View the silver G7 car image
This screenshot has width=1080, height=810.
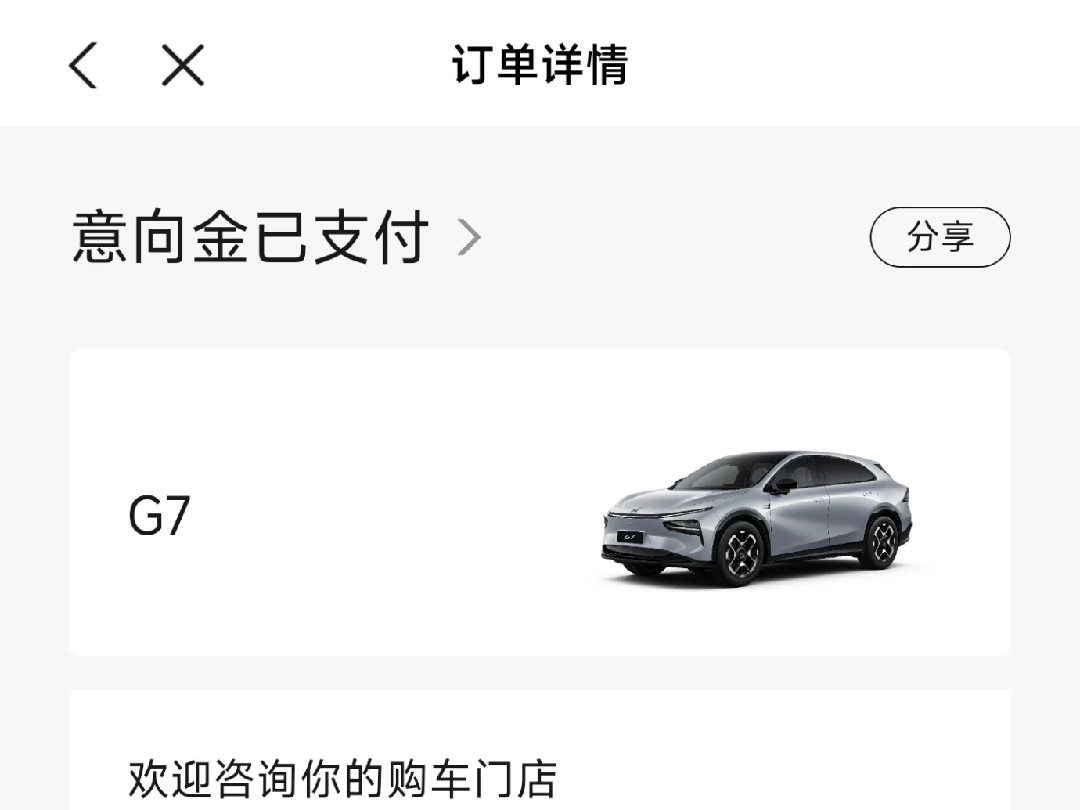coord(757,519)
